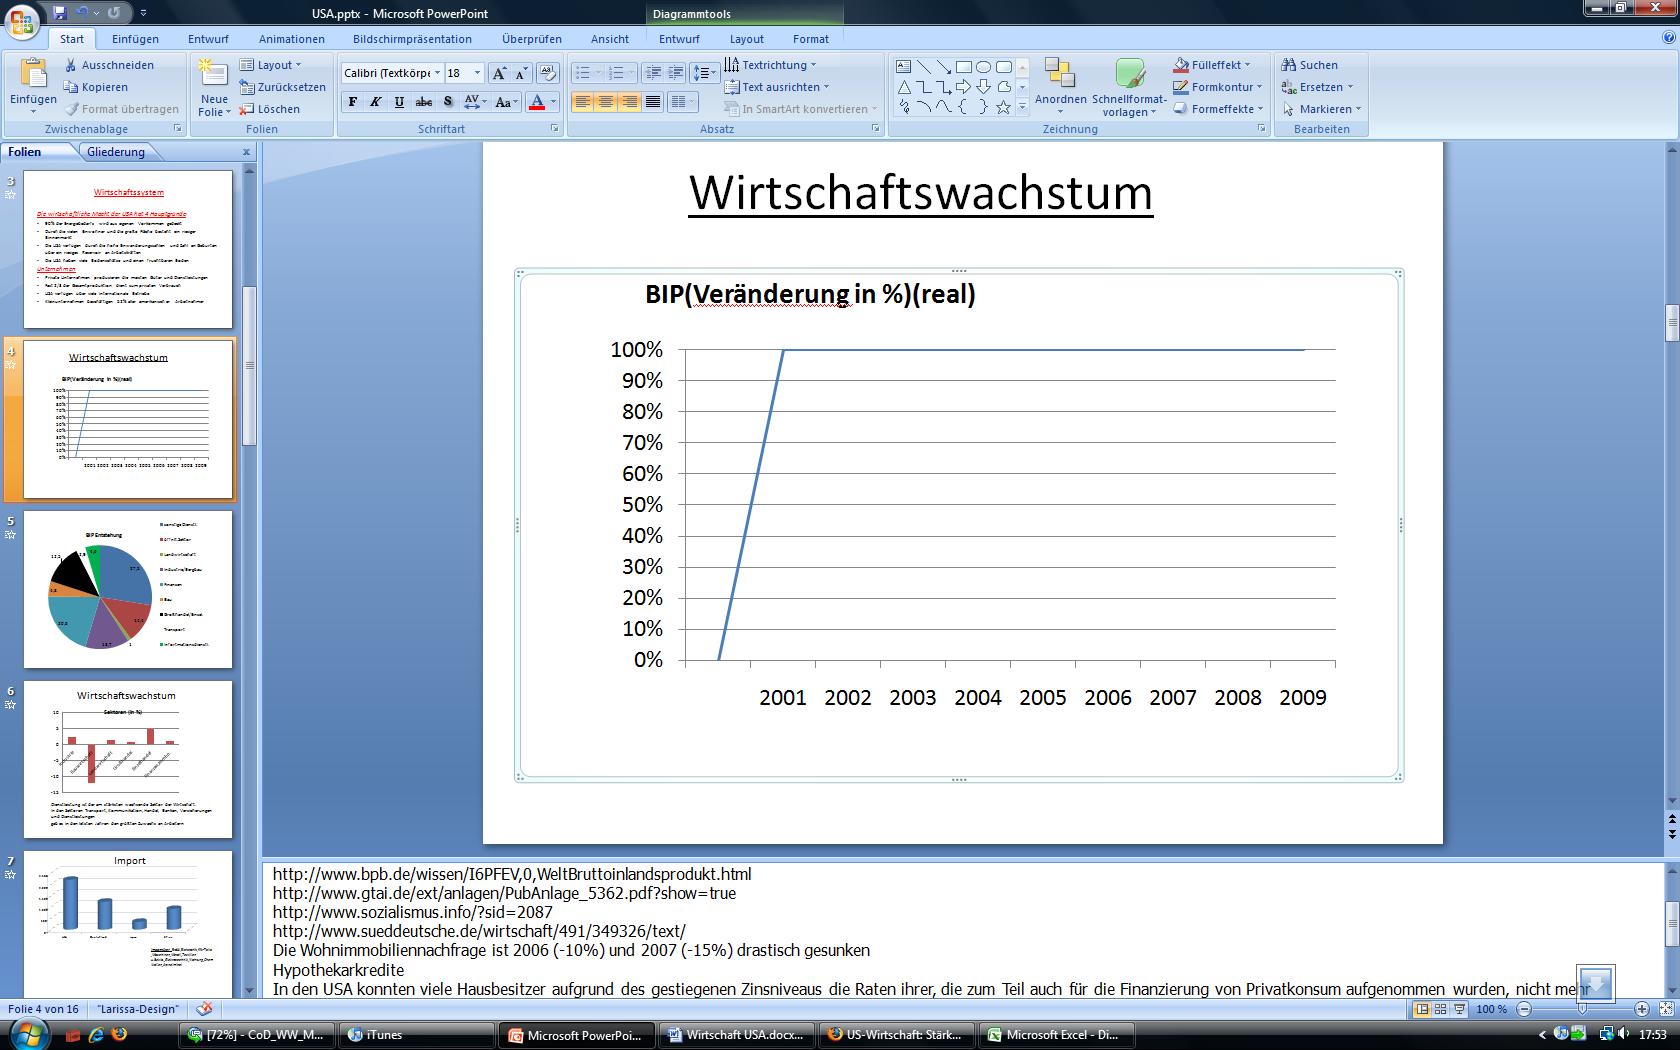The height and width of the screenshot is (1050, 1680).
Task: Decrease the font size
Action: pyautogui.click(x=521, y=73)
